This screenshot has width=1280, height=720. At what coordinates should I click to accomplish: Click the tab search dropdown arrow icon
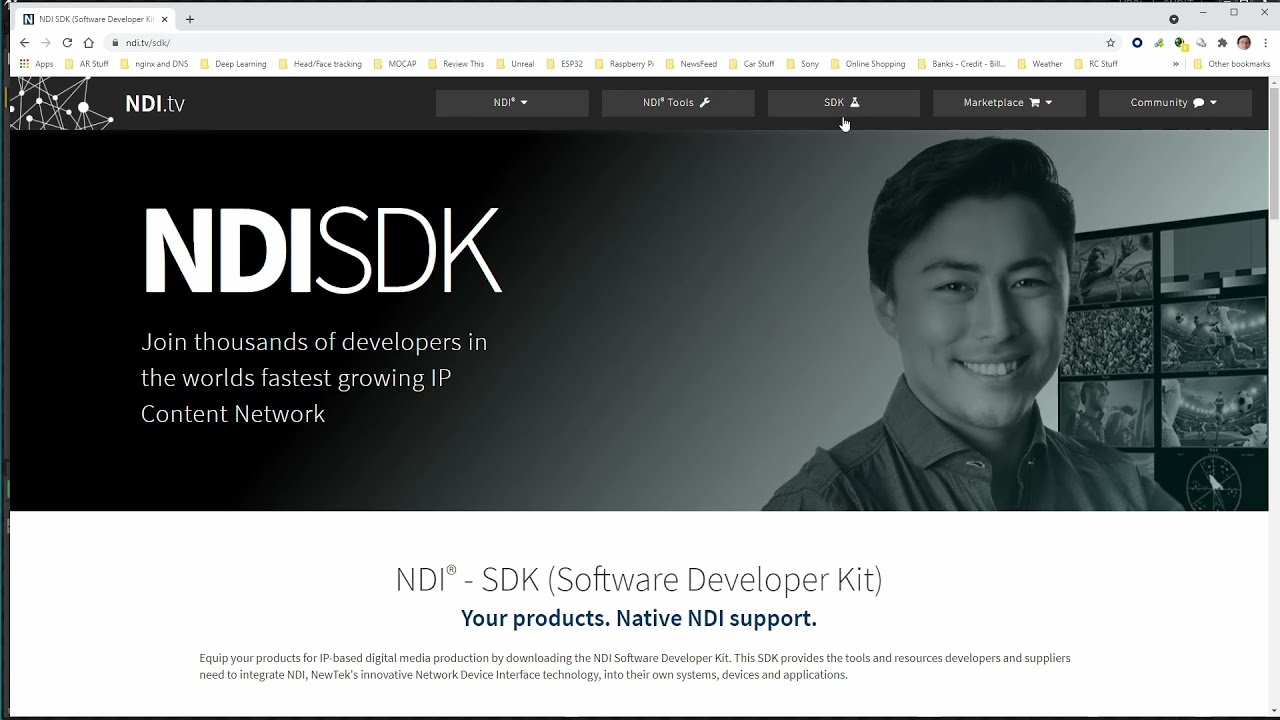tap(1174, 19)
